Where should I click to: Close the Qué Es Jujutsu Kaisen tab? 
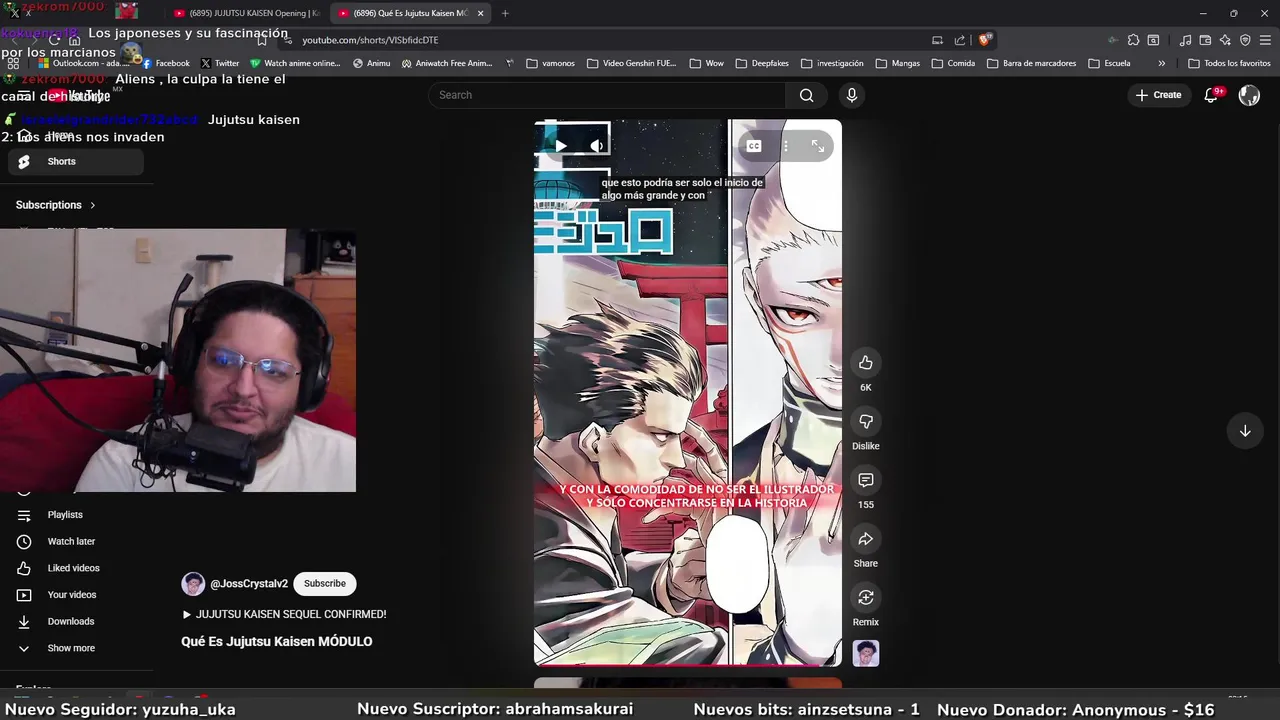[481, 13]
